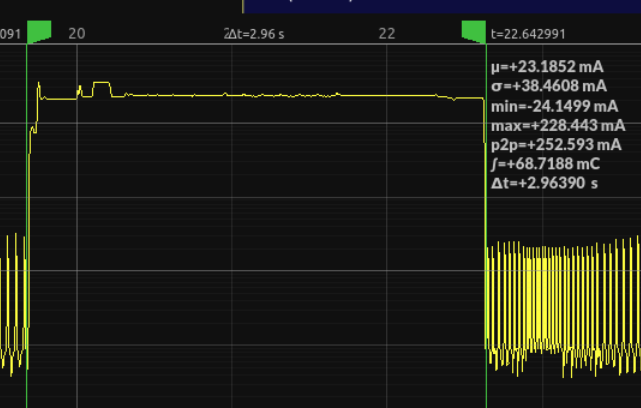The height and width of the screenshot is (408, 641).
Task: Click the 091 label at left of time axis
Action: pos(10,33)
